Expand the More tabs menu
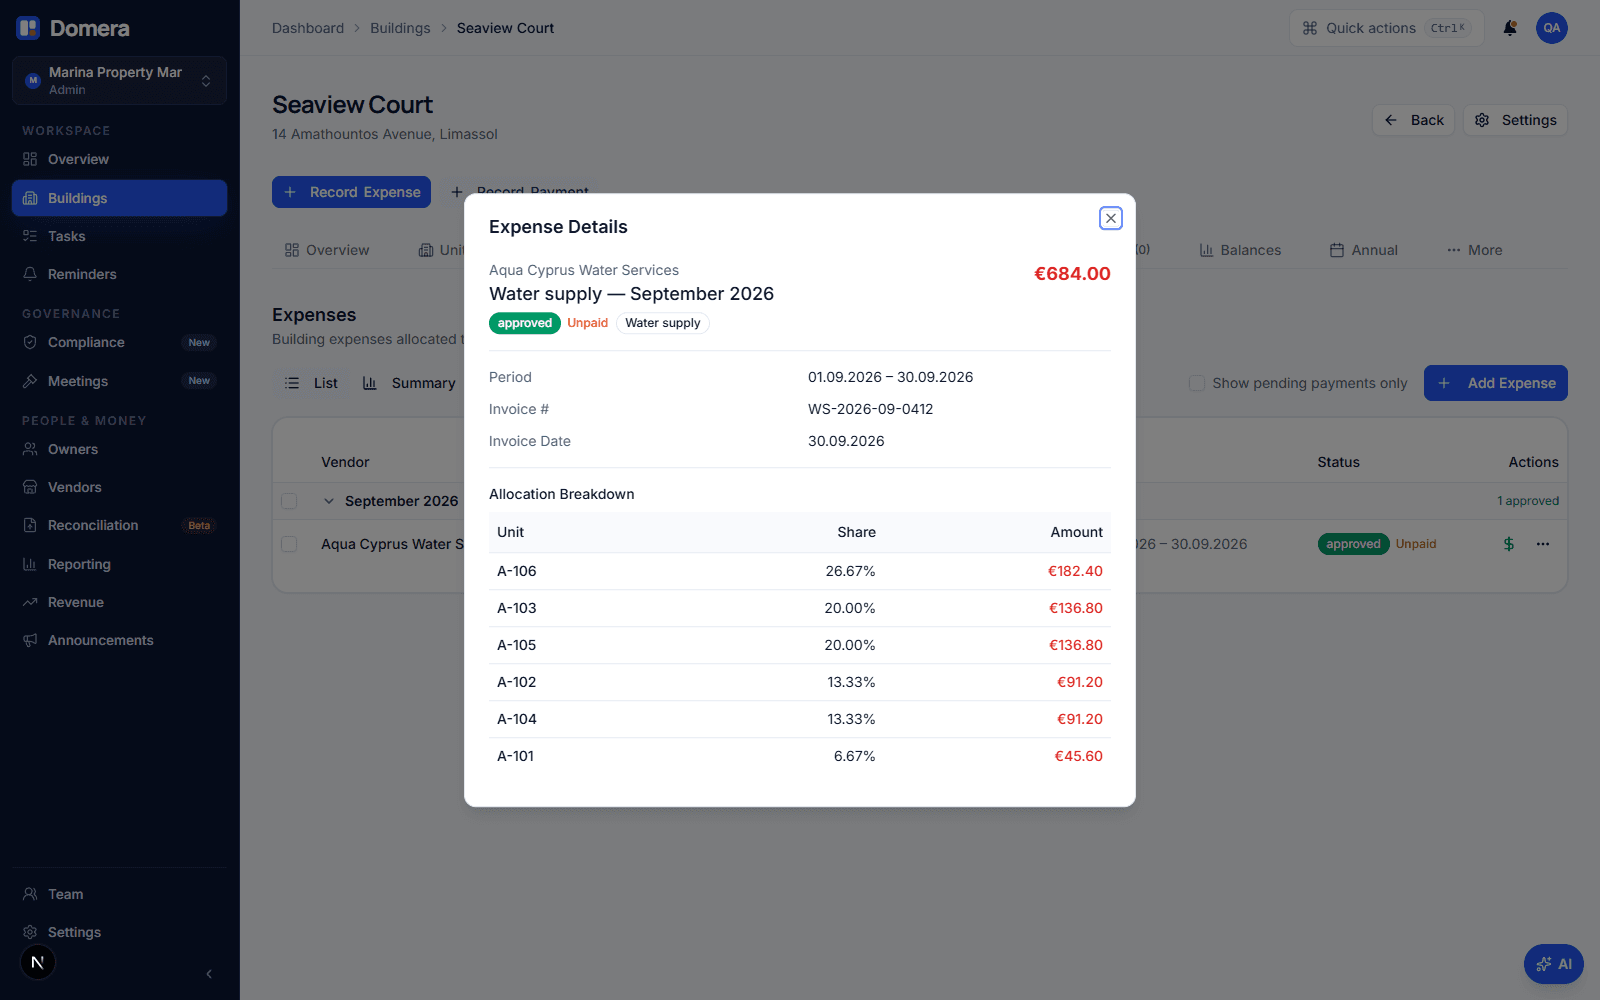The width and height of the screenshot is (1600, 1000). click(1474, 250)
